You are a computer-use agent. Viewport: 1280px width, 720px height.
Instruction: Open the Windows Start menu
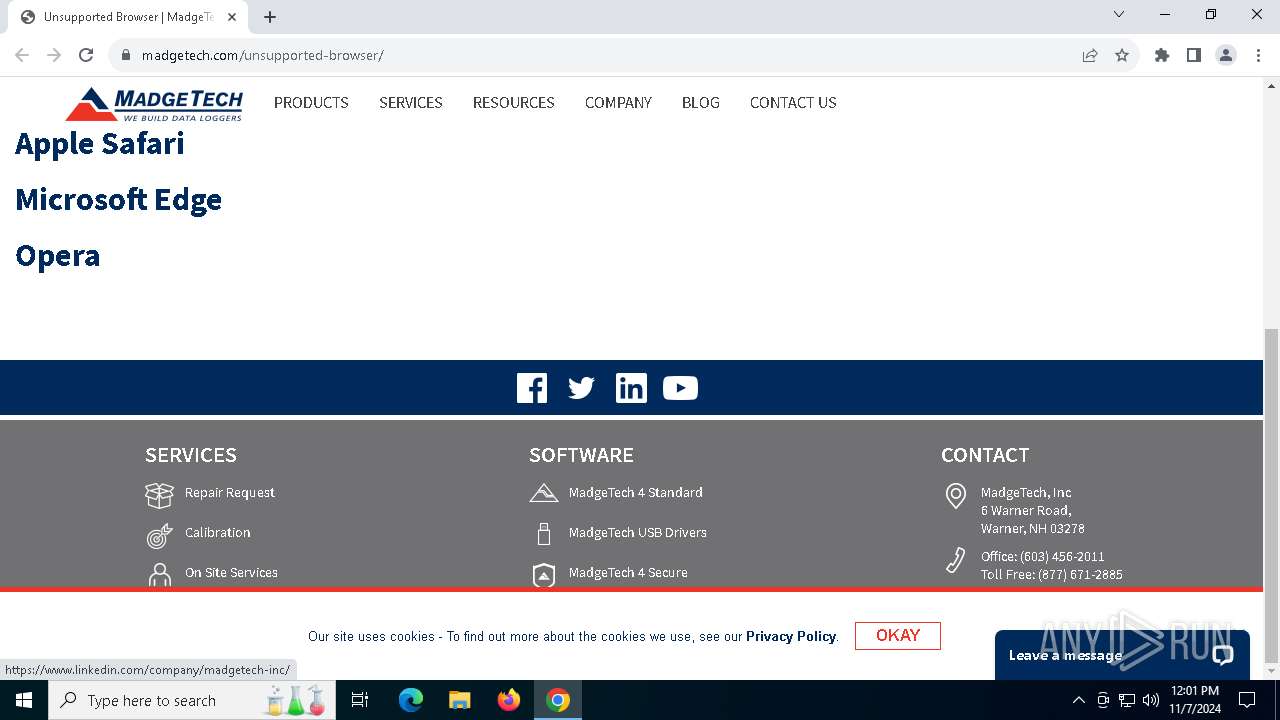24,700
